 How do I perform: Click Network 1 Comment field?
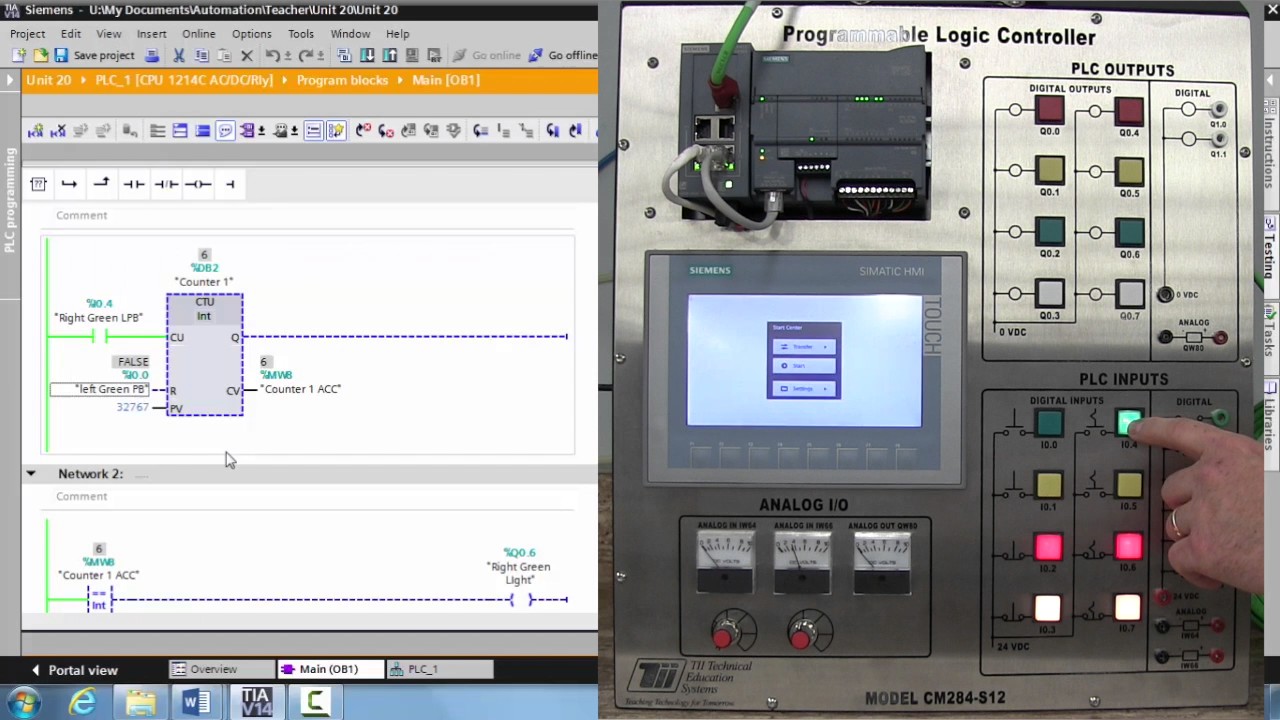click(82, 215)
